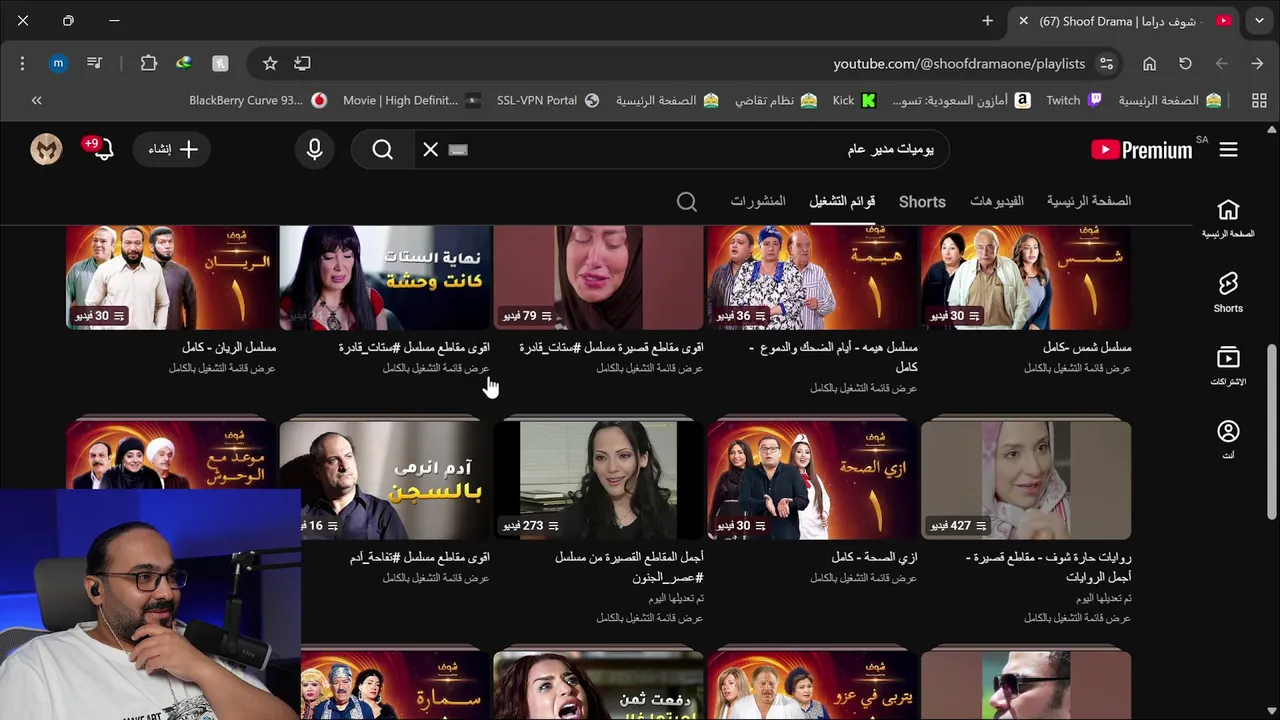Select the قوائم التشغيل tab
Screen dimensions: 1280x720
(842, 201)
